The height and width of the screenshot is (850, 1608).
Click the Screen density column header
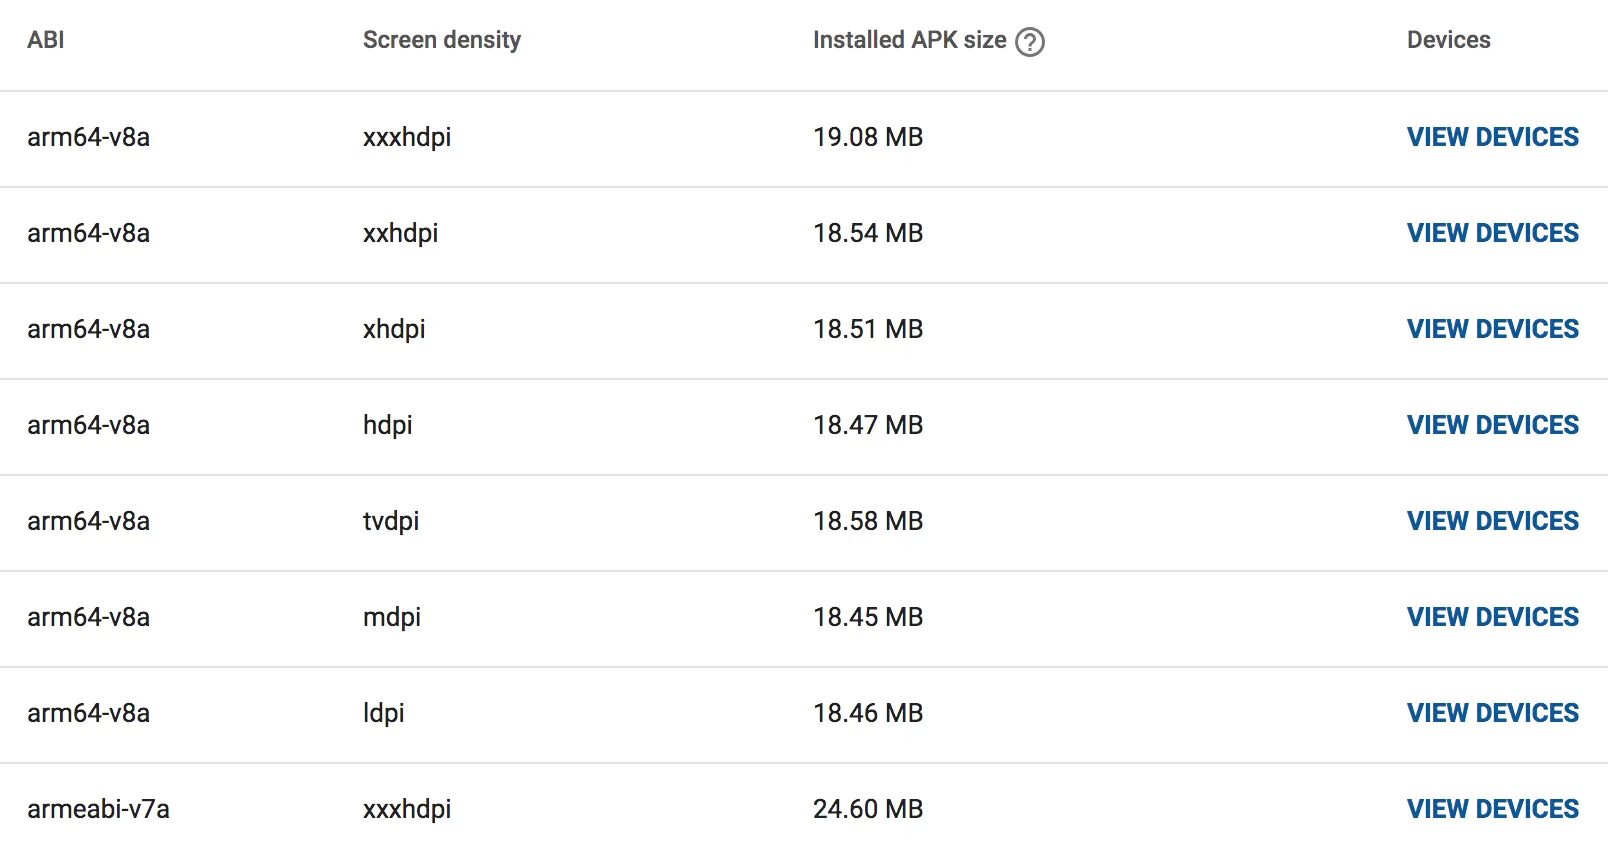441,40
